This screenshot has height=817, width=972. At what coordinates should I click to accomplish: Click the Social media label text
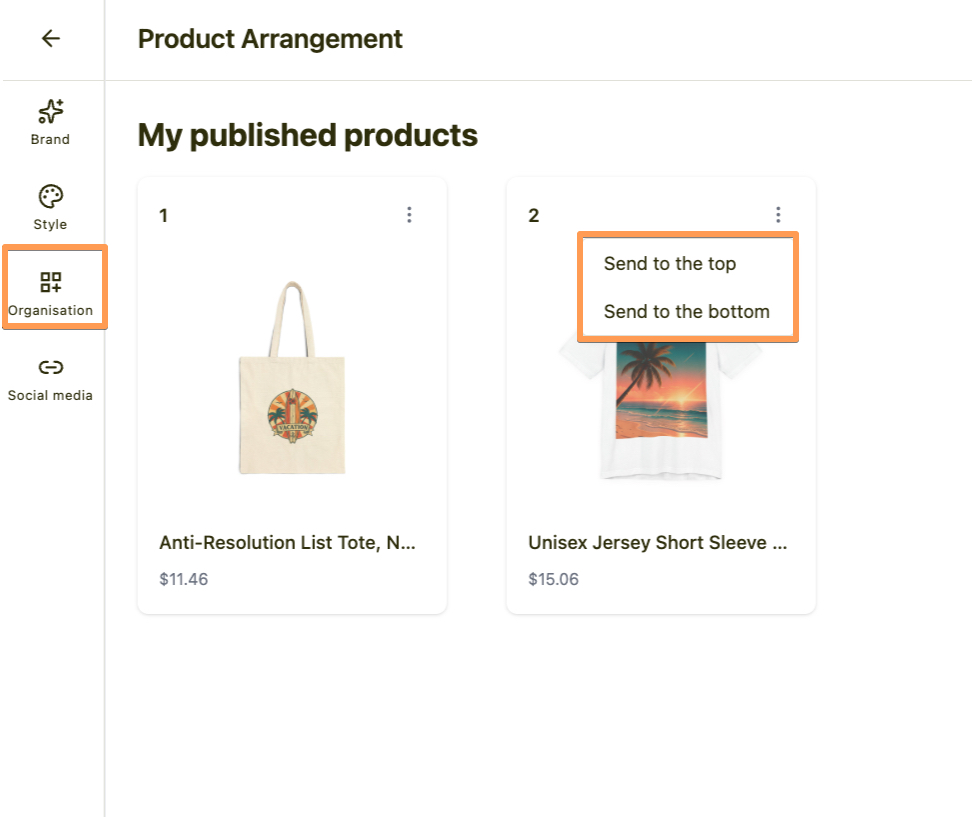click(50, 395)
